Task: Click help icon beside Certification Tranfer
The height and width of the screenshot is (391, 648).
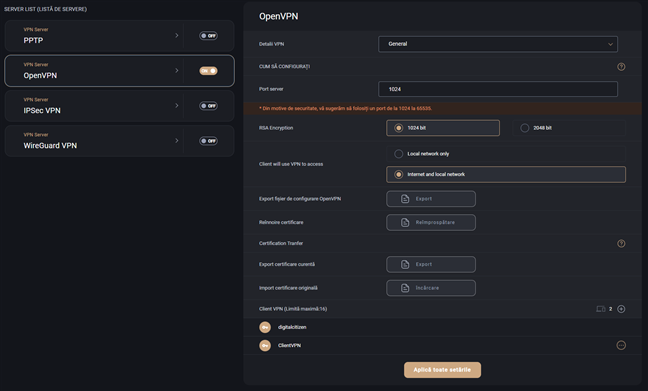Action: (621, 243)
